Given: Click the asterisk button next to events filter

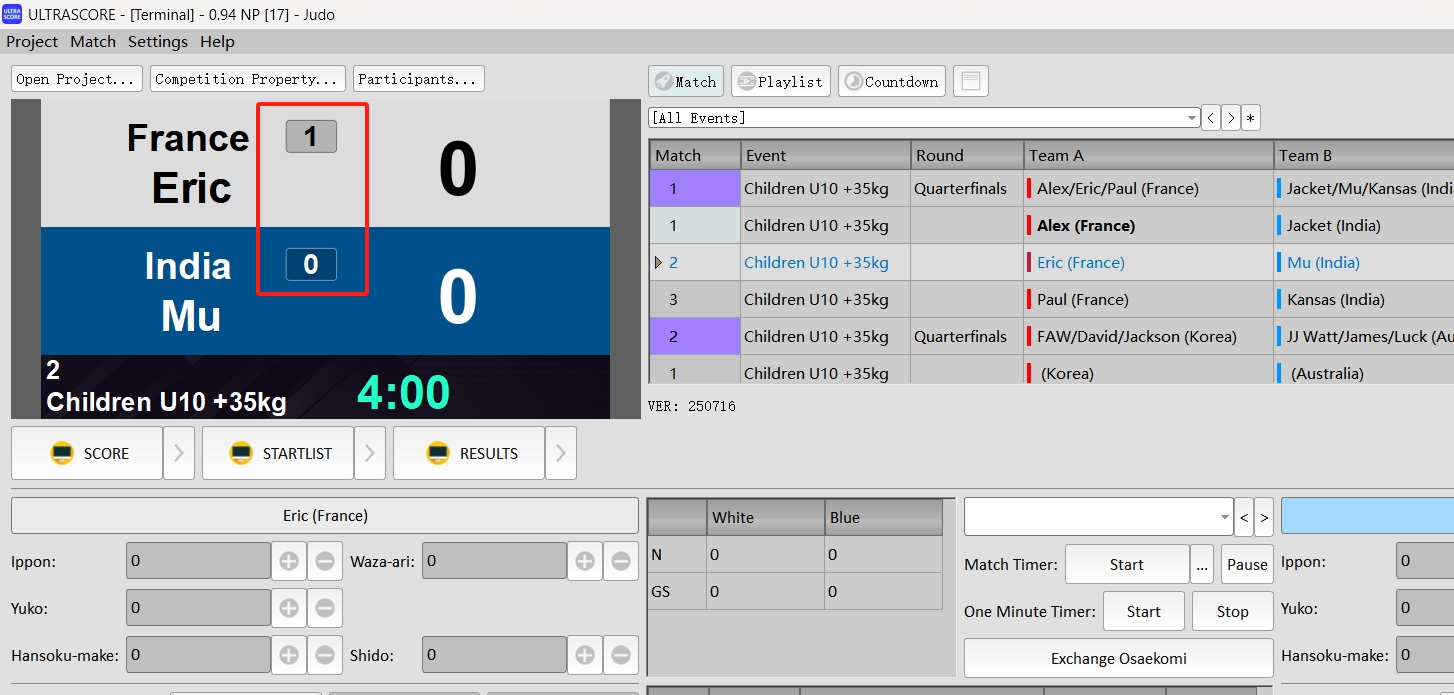Looking at the screenshot, I should pyautogui.click(x=1251, y=118).
